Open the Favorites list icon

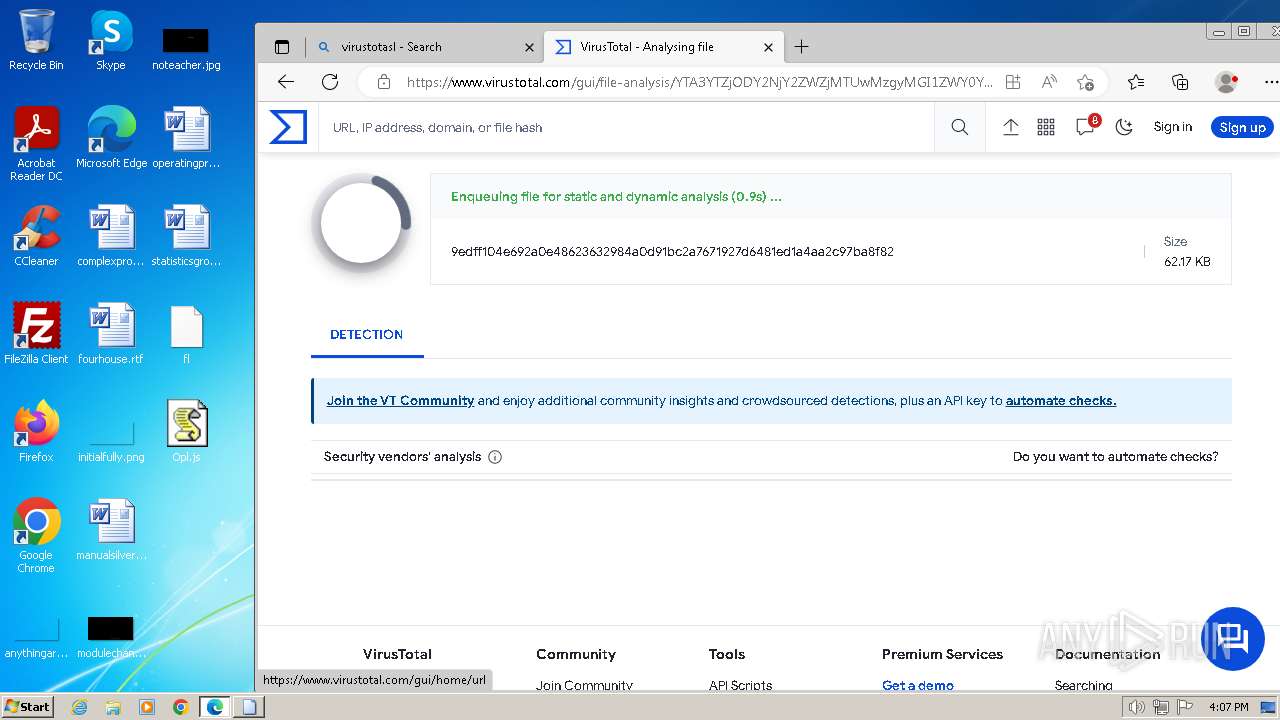tap(1135, 82)
